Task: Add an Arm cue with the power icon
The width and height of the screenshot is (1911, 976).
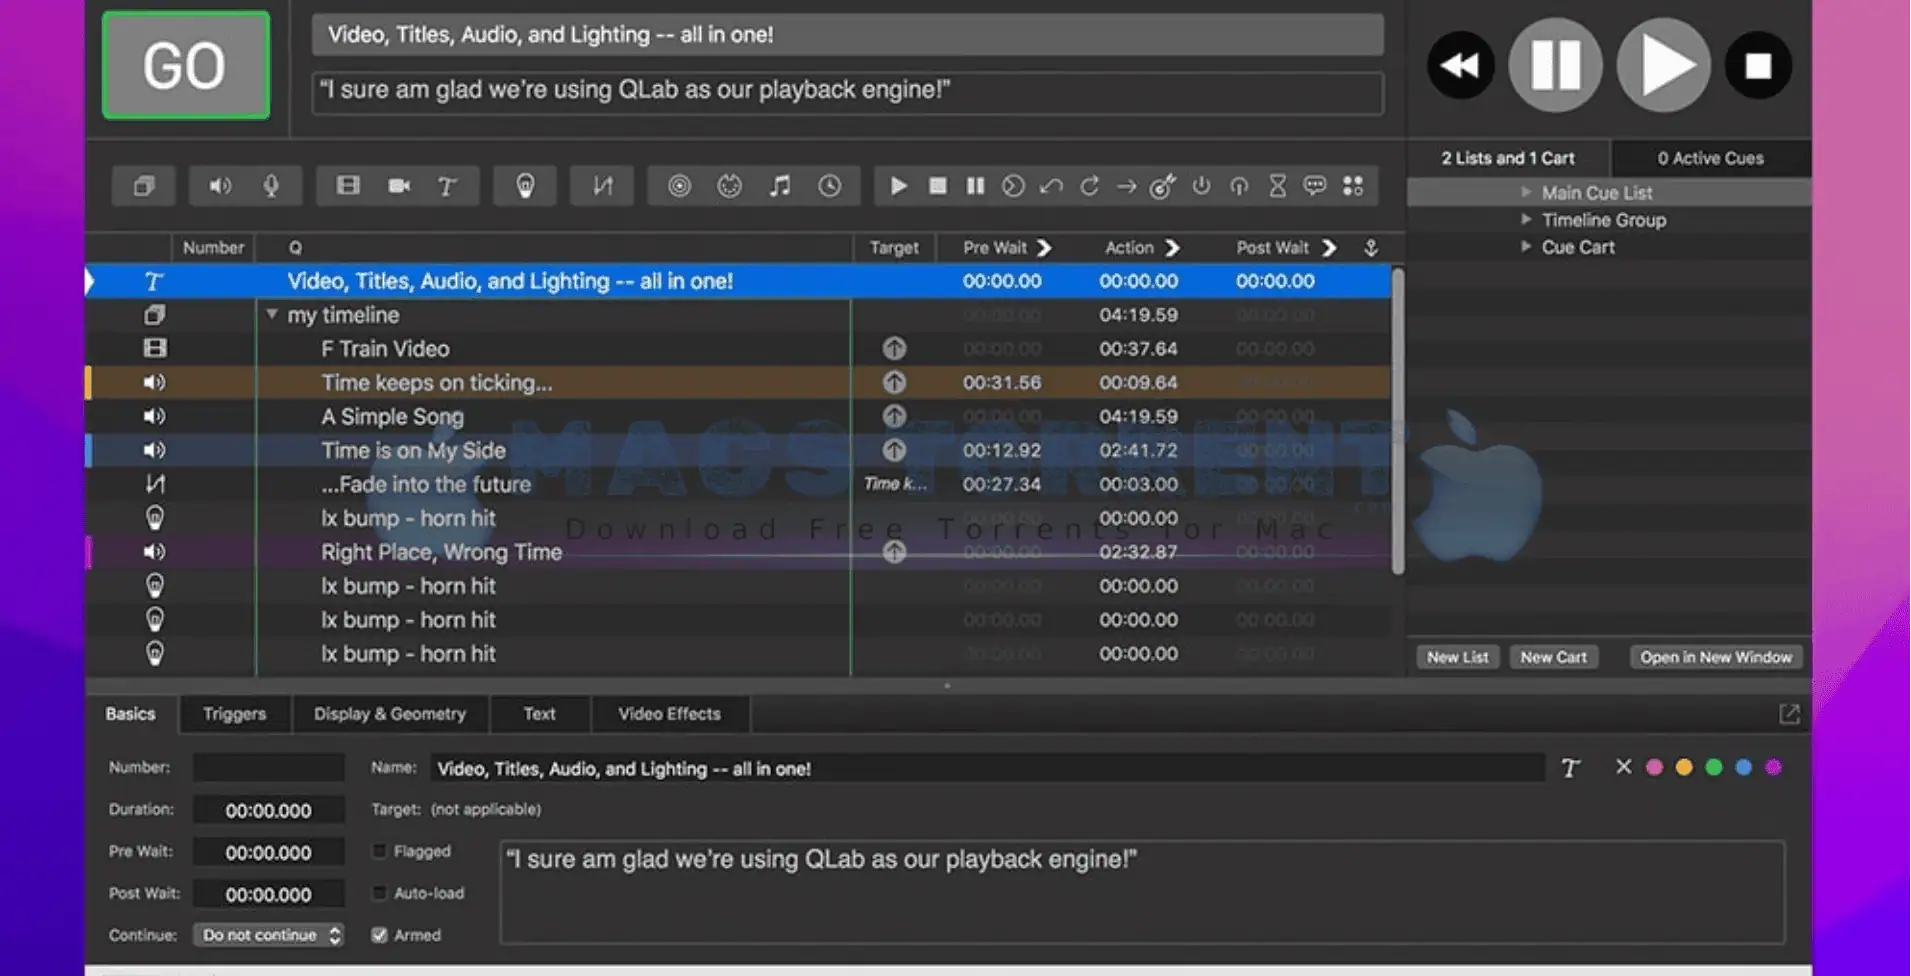Action: [x=1201, y=186]
